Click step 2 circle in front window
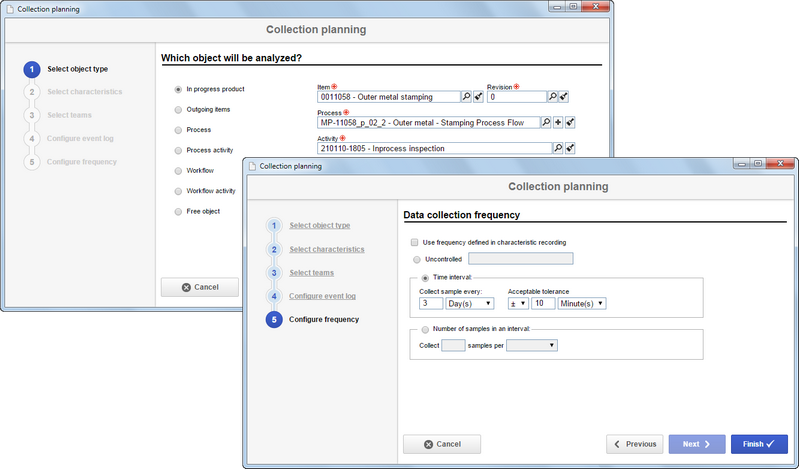Image resolution: width=799 pixels, height=469 pixels. tap(274, 249)
